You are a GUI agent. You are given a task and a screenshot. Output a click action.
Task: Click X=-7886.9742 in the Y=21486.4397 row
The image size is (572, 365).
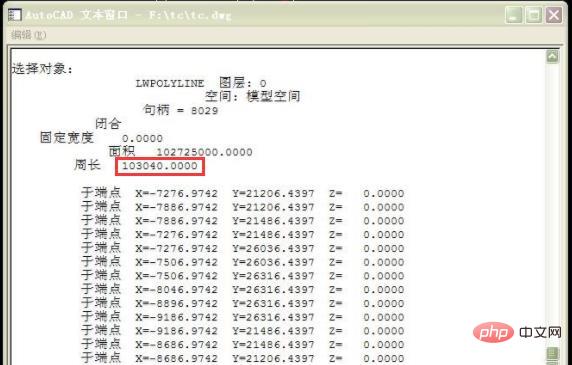177,221
